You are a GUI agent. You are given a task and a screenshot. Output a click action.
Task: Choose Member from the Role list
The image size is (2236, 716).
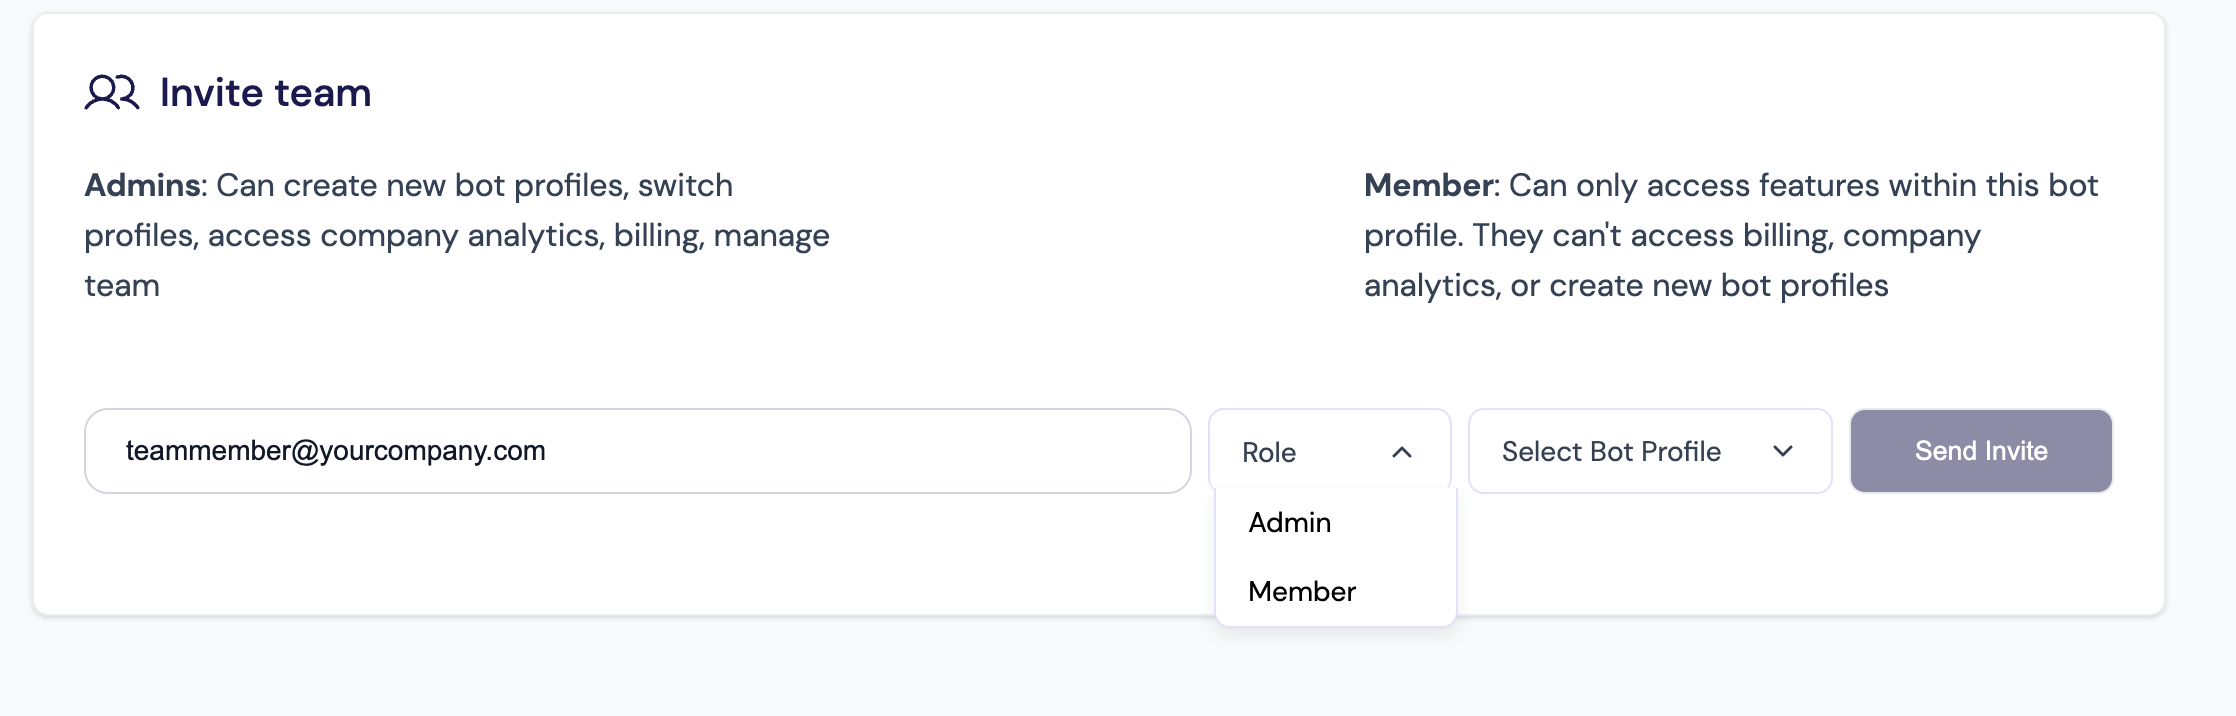pos(1302,592)
